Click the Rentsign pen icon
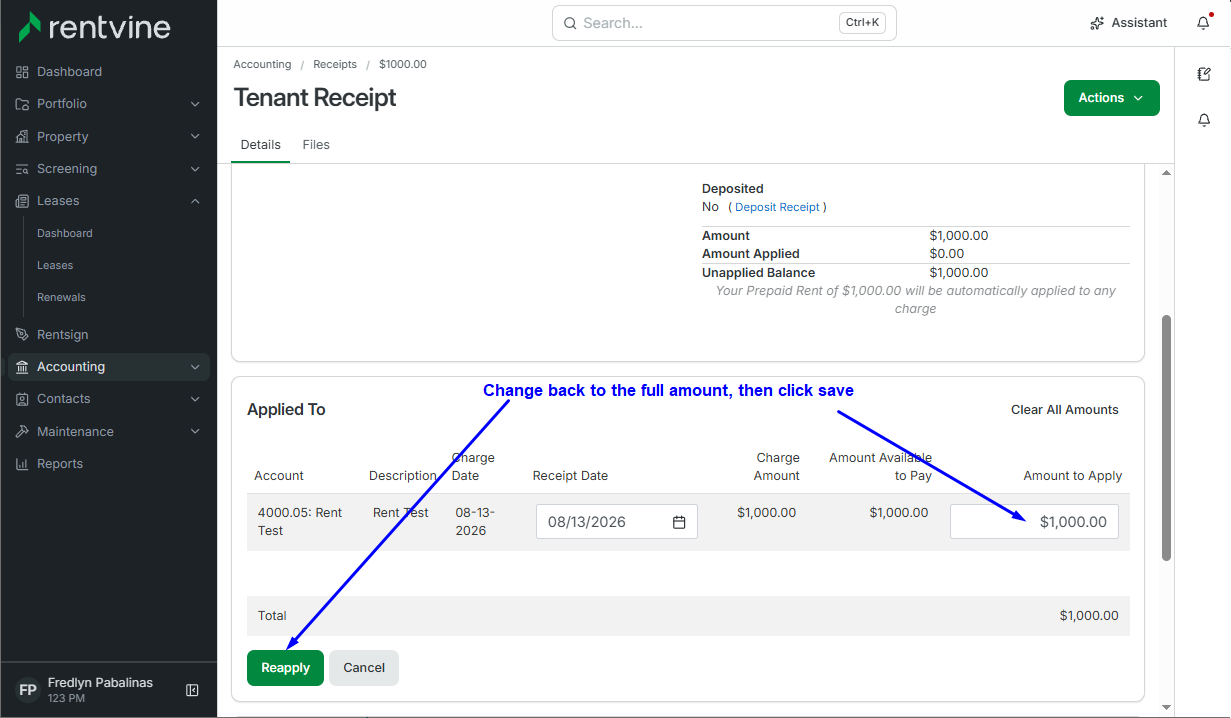 [22, 335]
